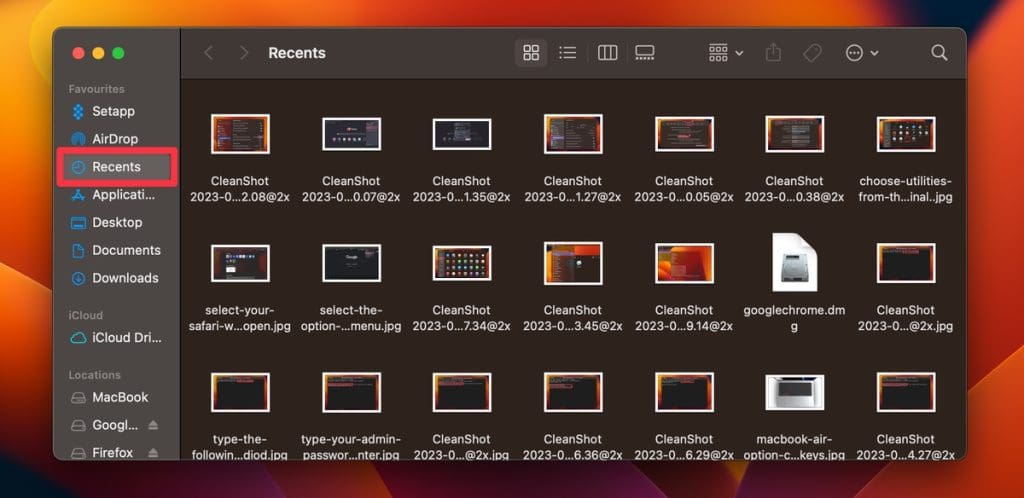
Task: Open the More actions ellipsis menu
Action: (861, 53)
